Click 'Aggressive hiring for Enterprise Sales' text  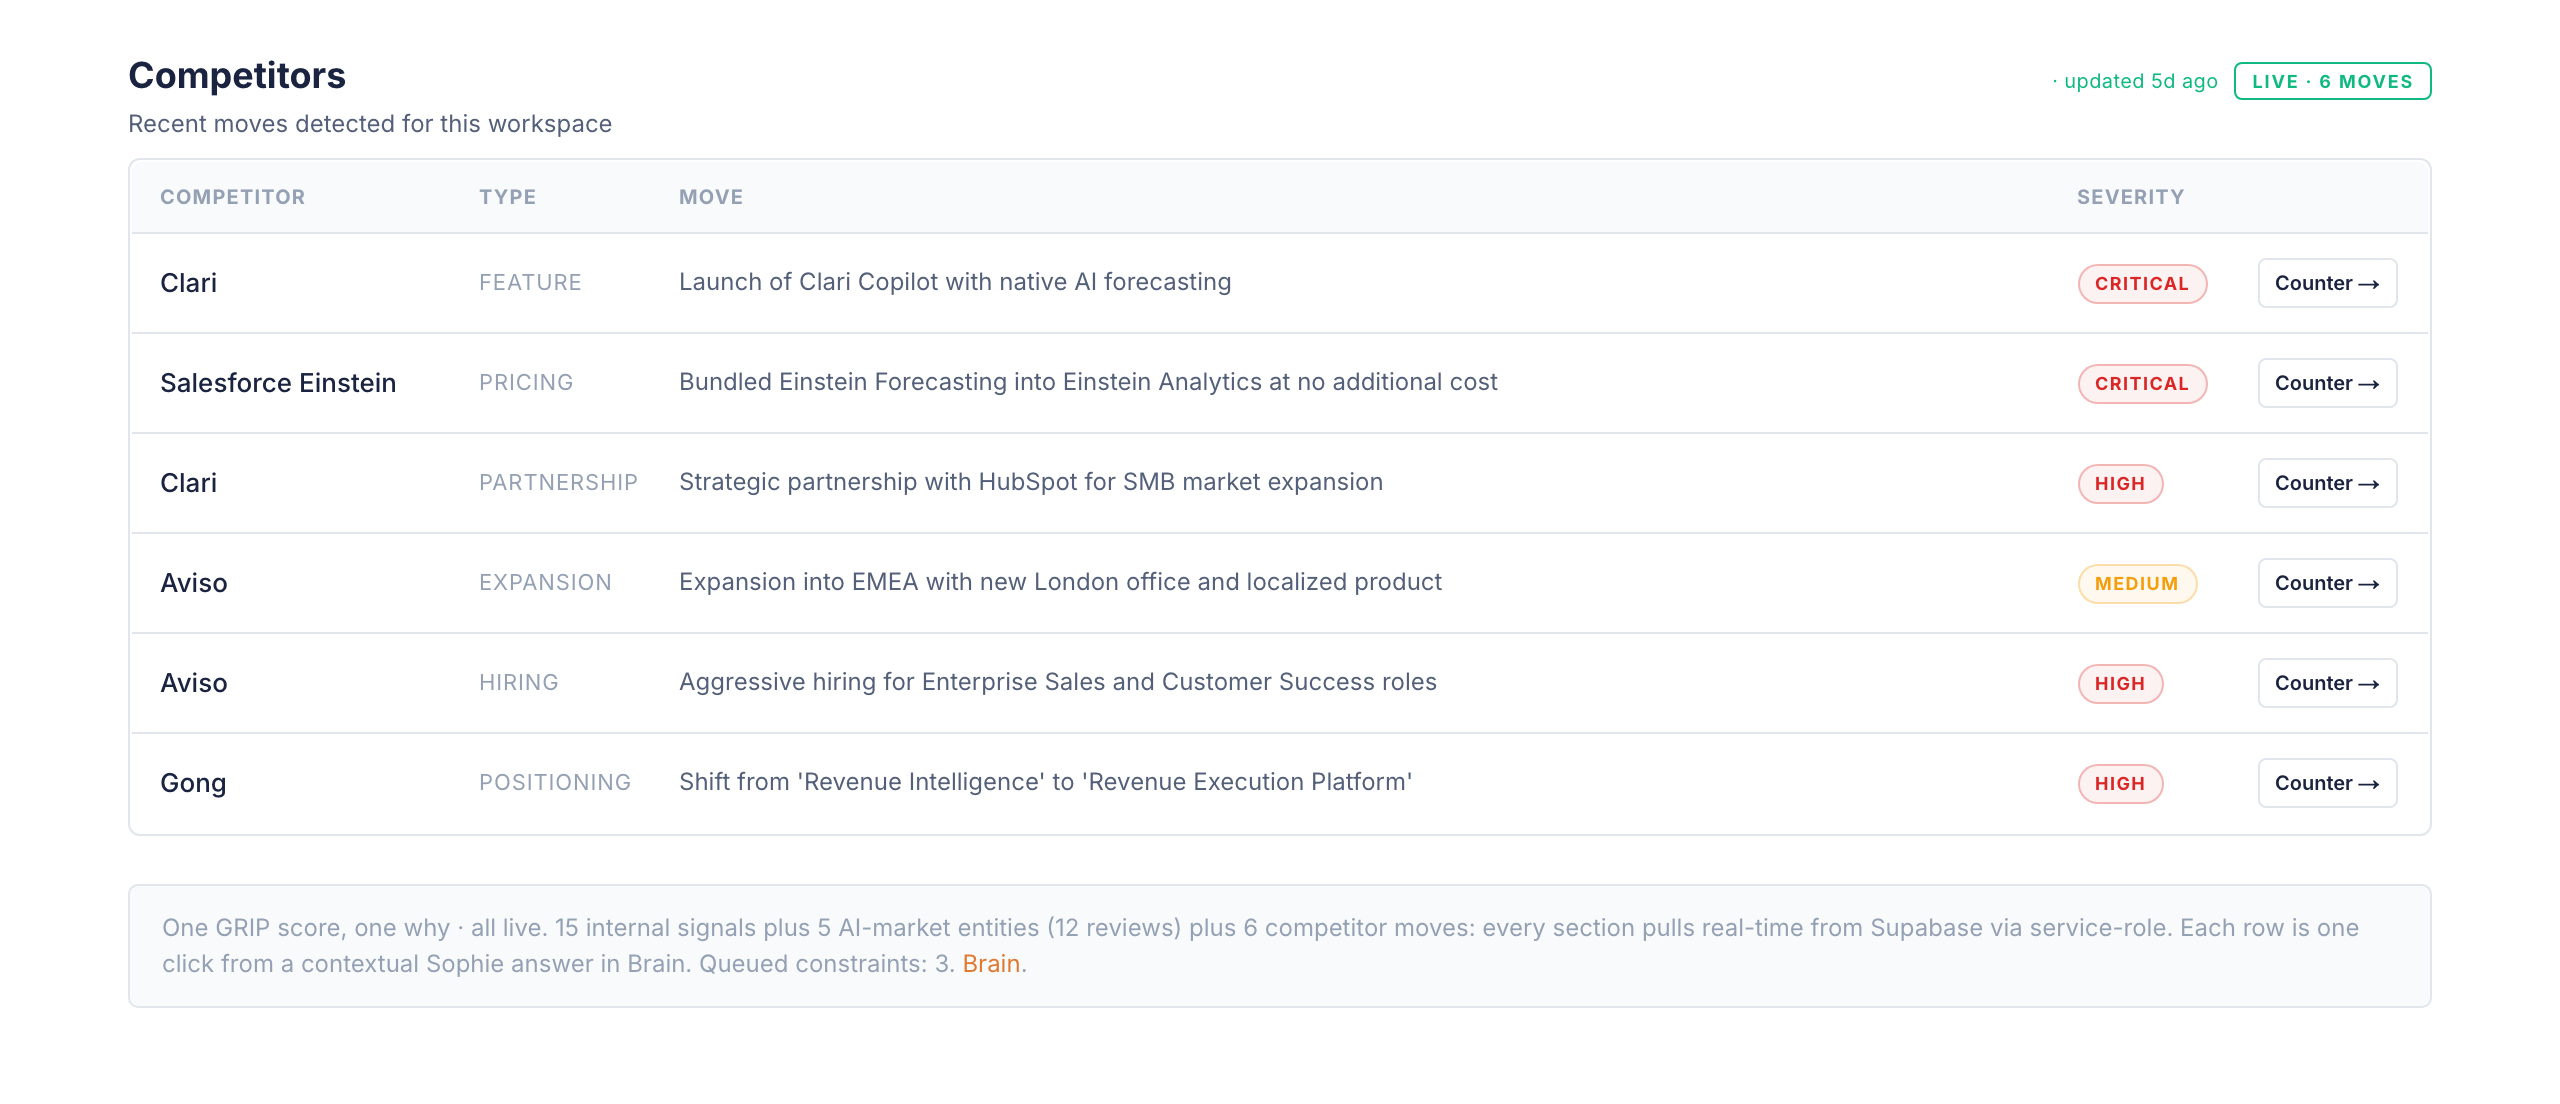1058,682
